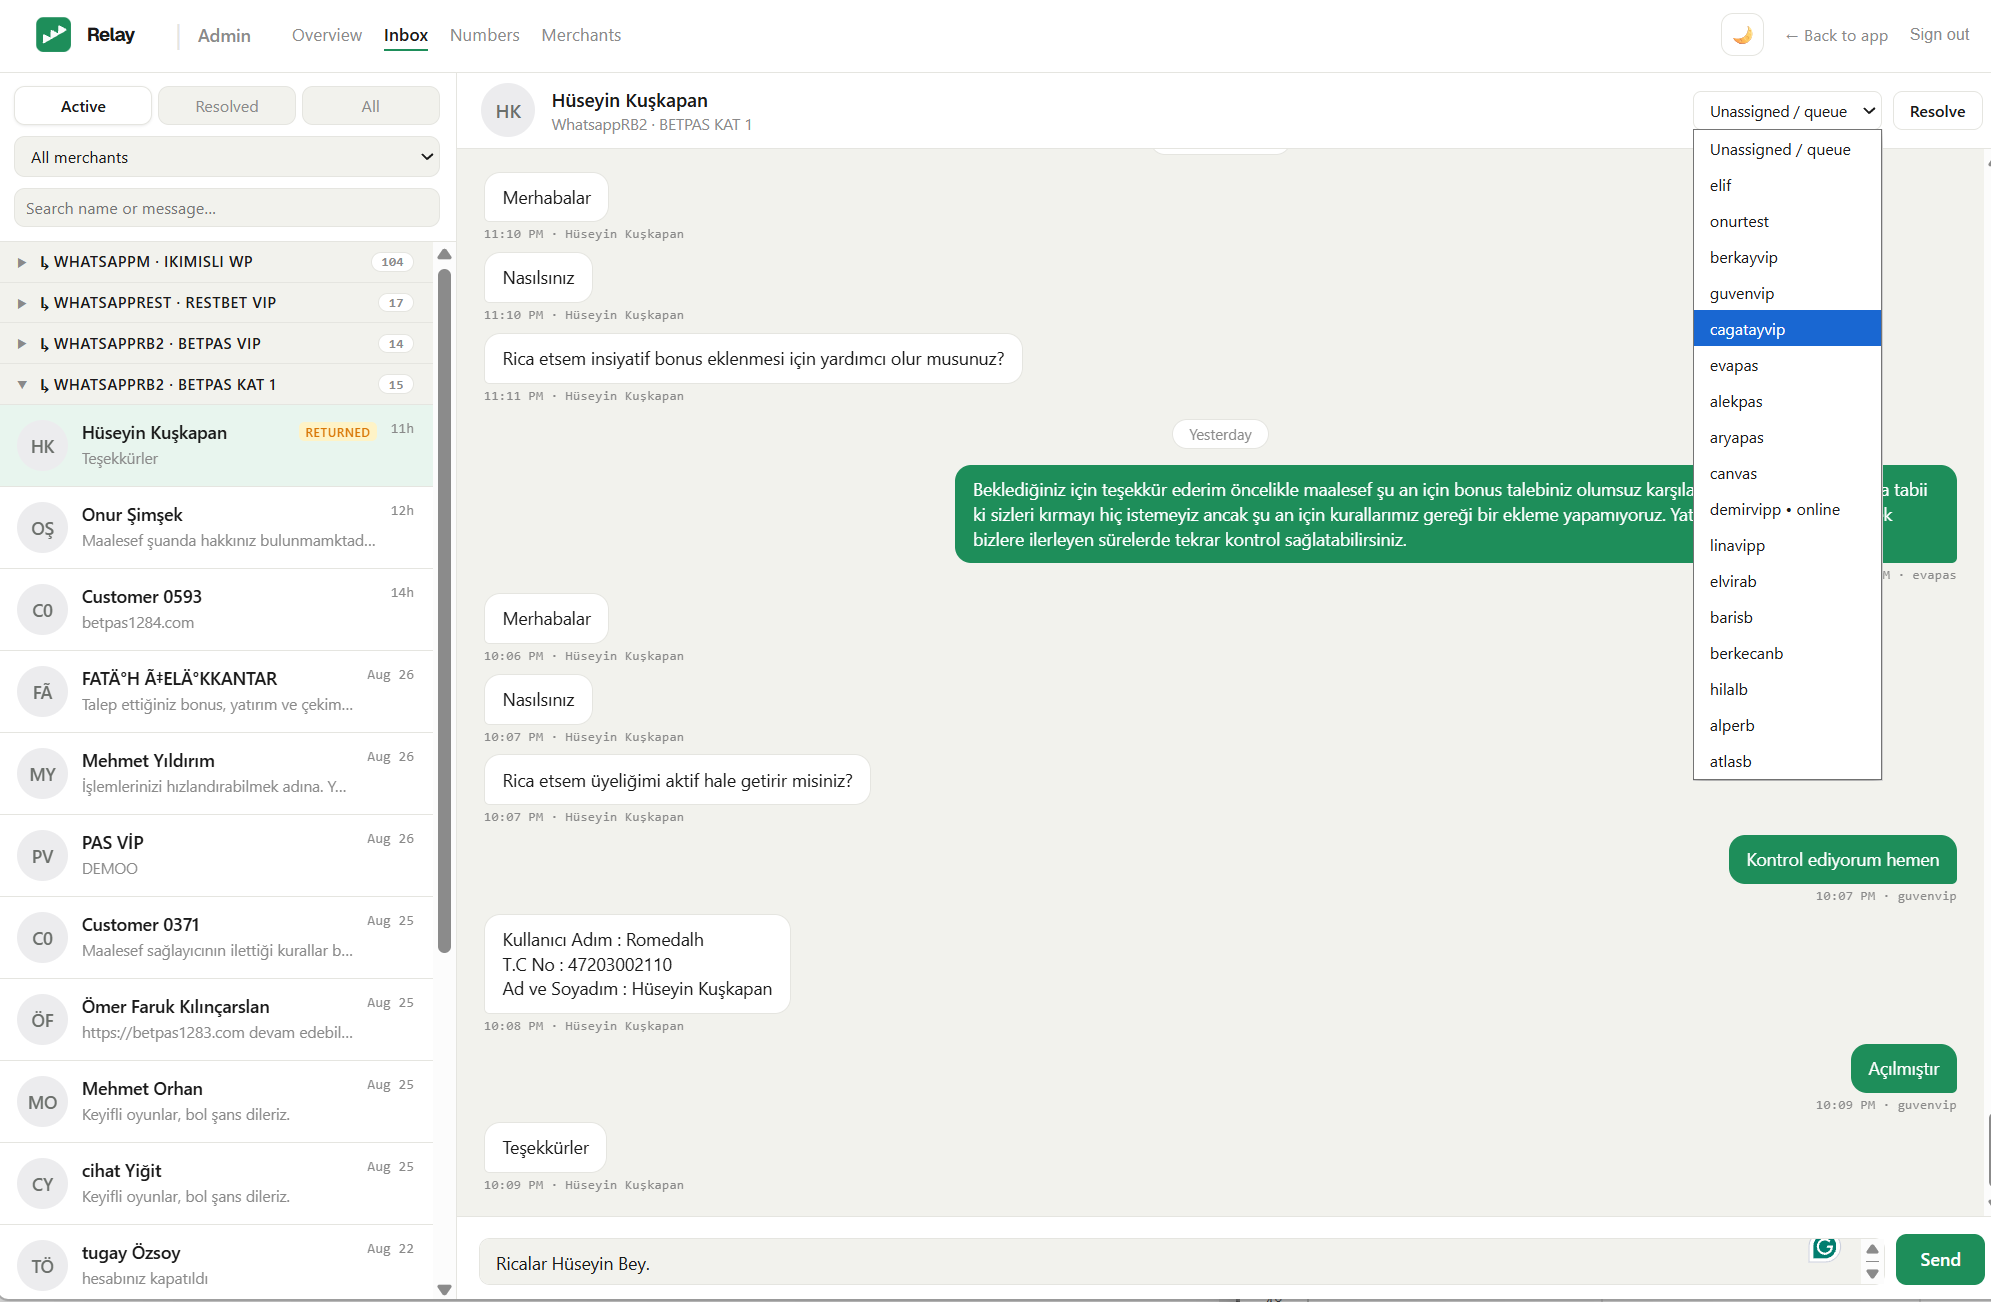Click the Resolve button
The width and height of the screenshot is (1991, 1302).
[x=1937, y=111]
